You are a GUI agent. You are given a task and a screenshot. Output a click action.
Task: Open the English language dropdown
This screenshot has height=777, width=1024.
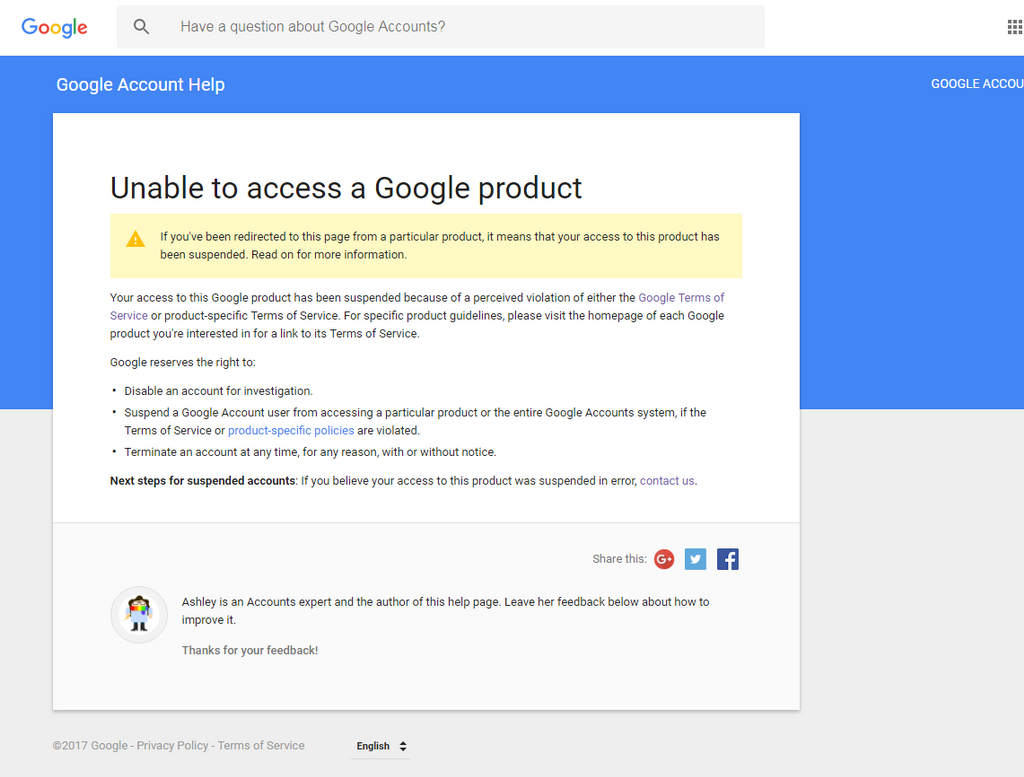[380, 746]
